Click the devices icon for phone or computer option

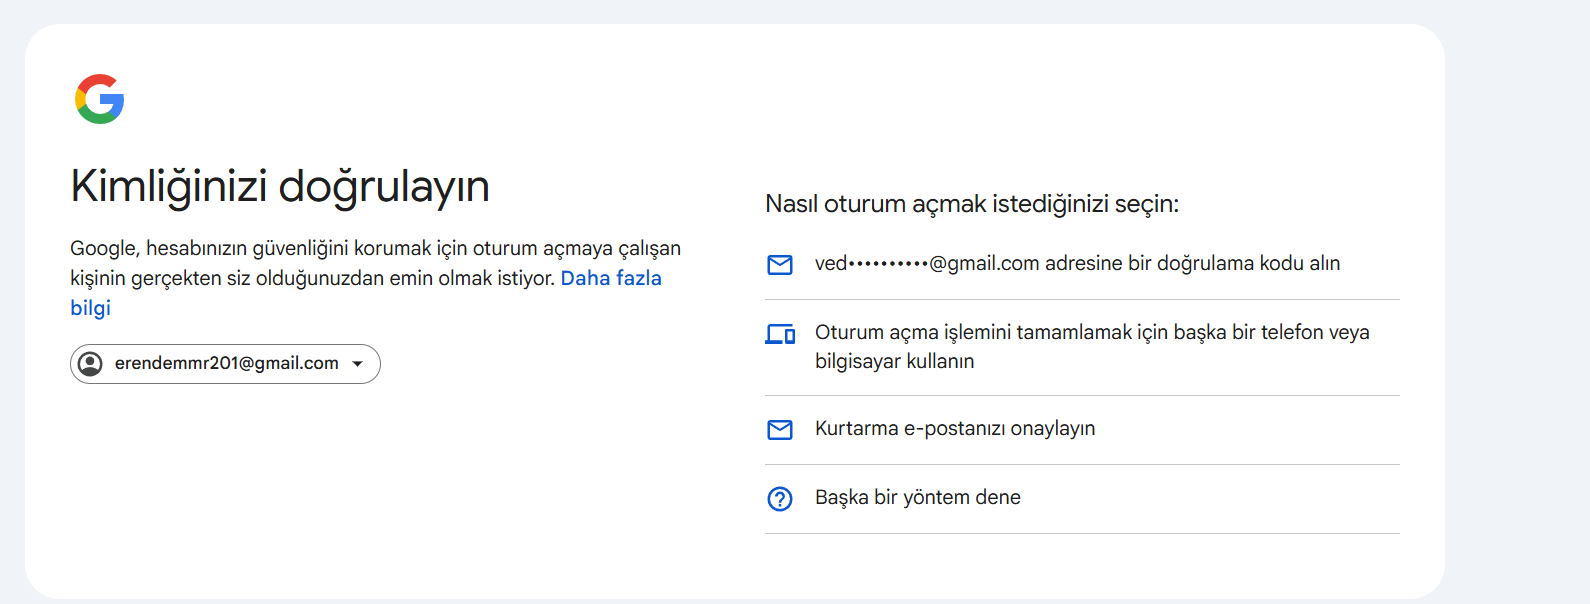tap(780, 334)
